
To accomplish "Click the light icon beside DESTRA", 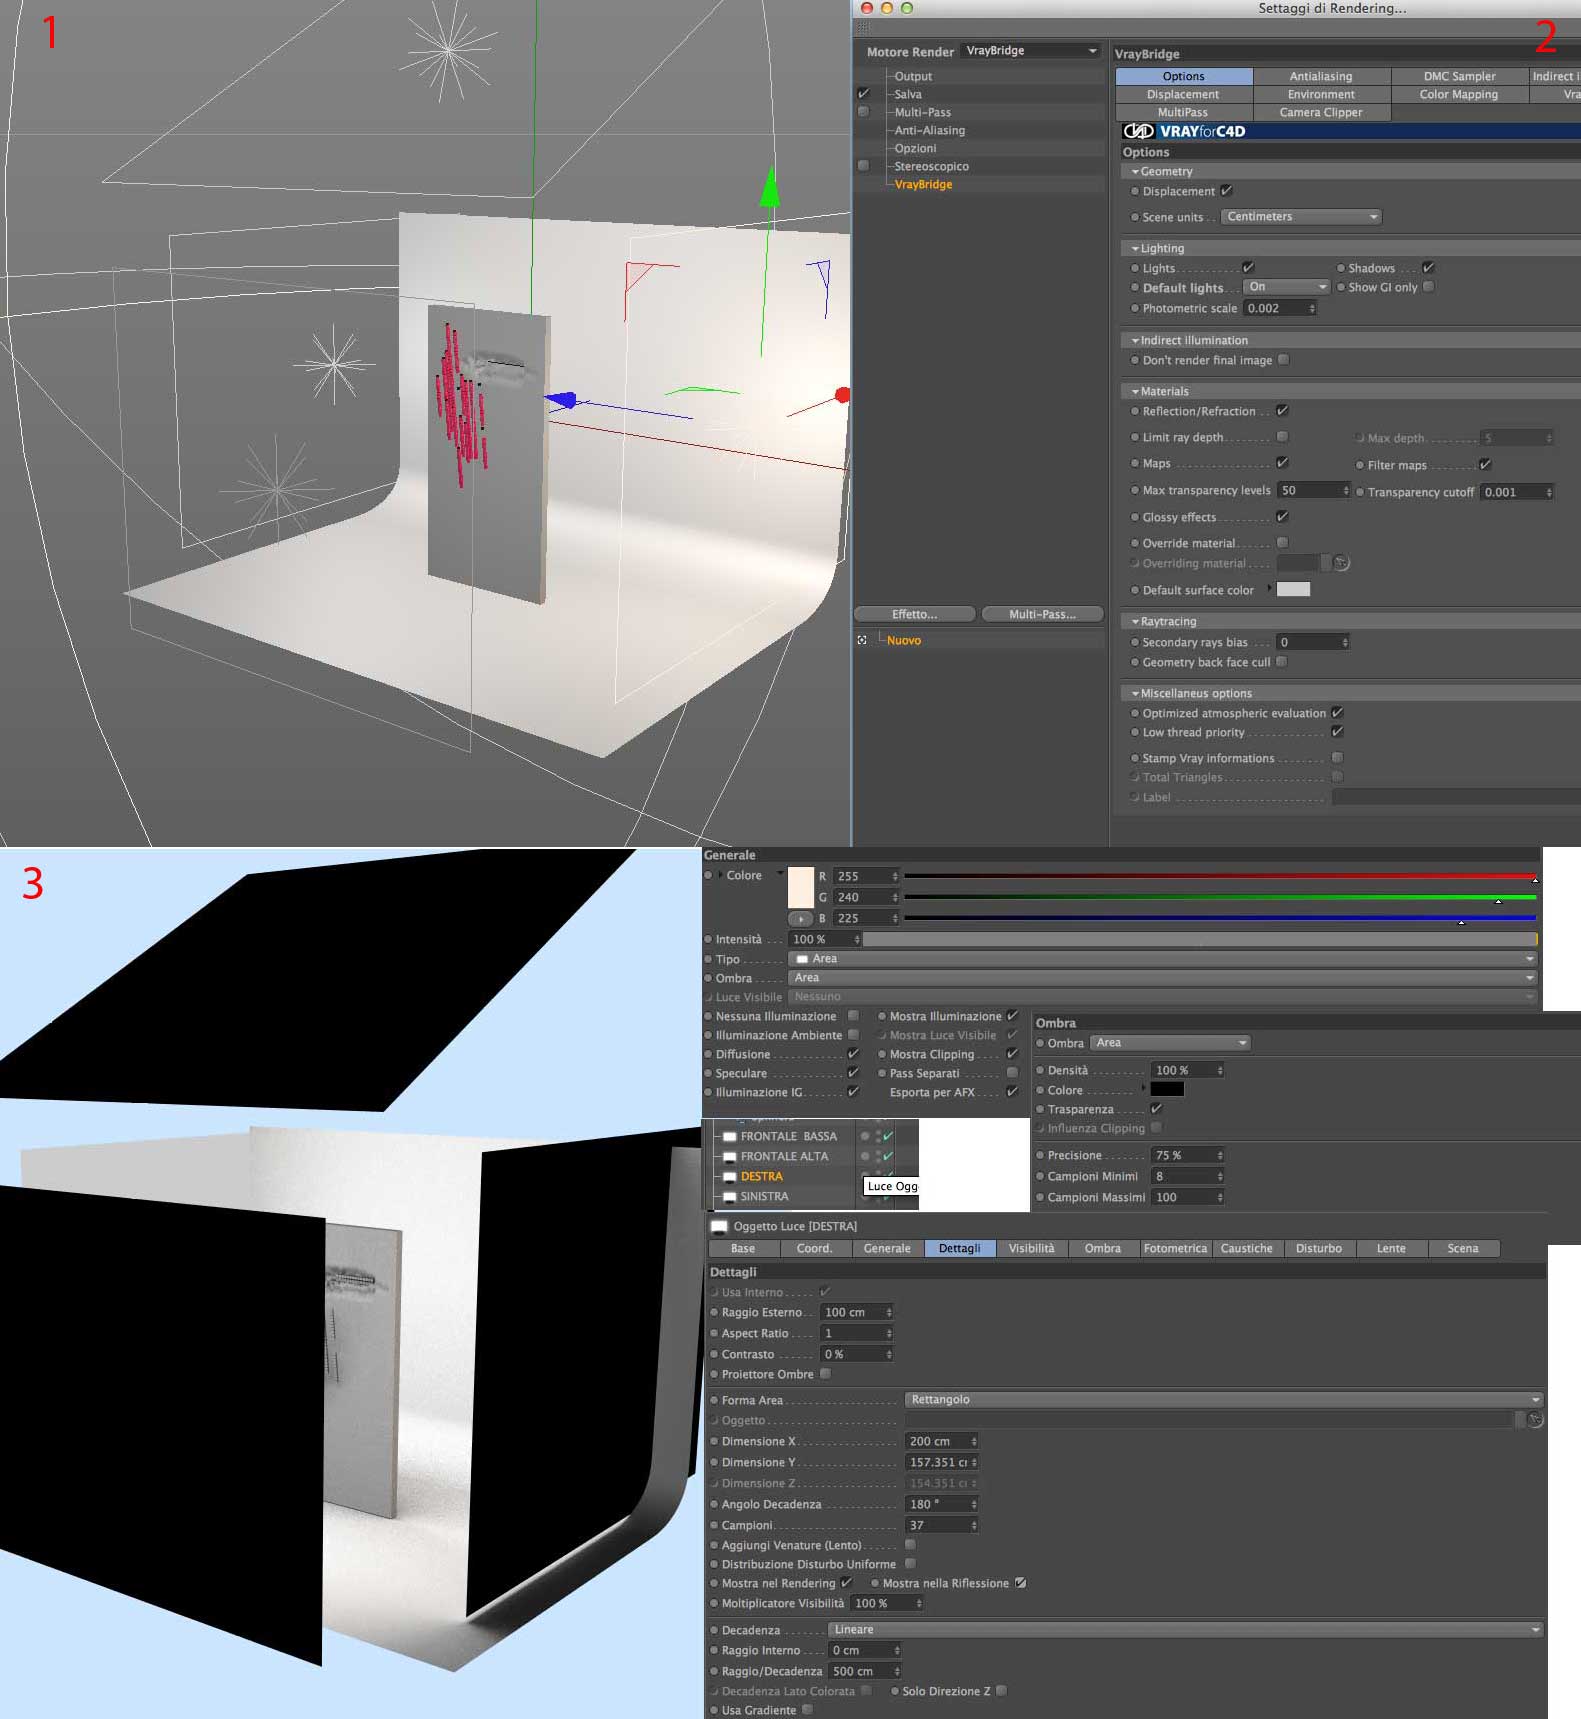I will coord(730,1177).
